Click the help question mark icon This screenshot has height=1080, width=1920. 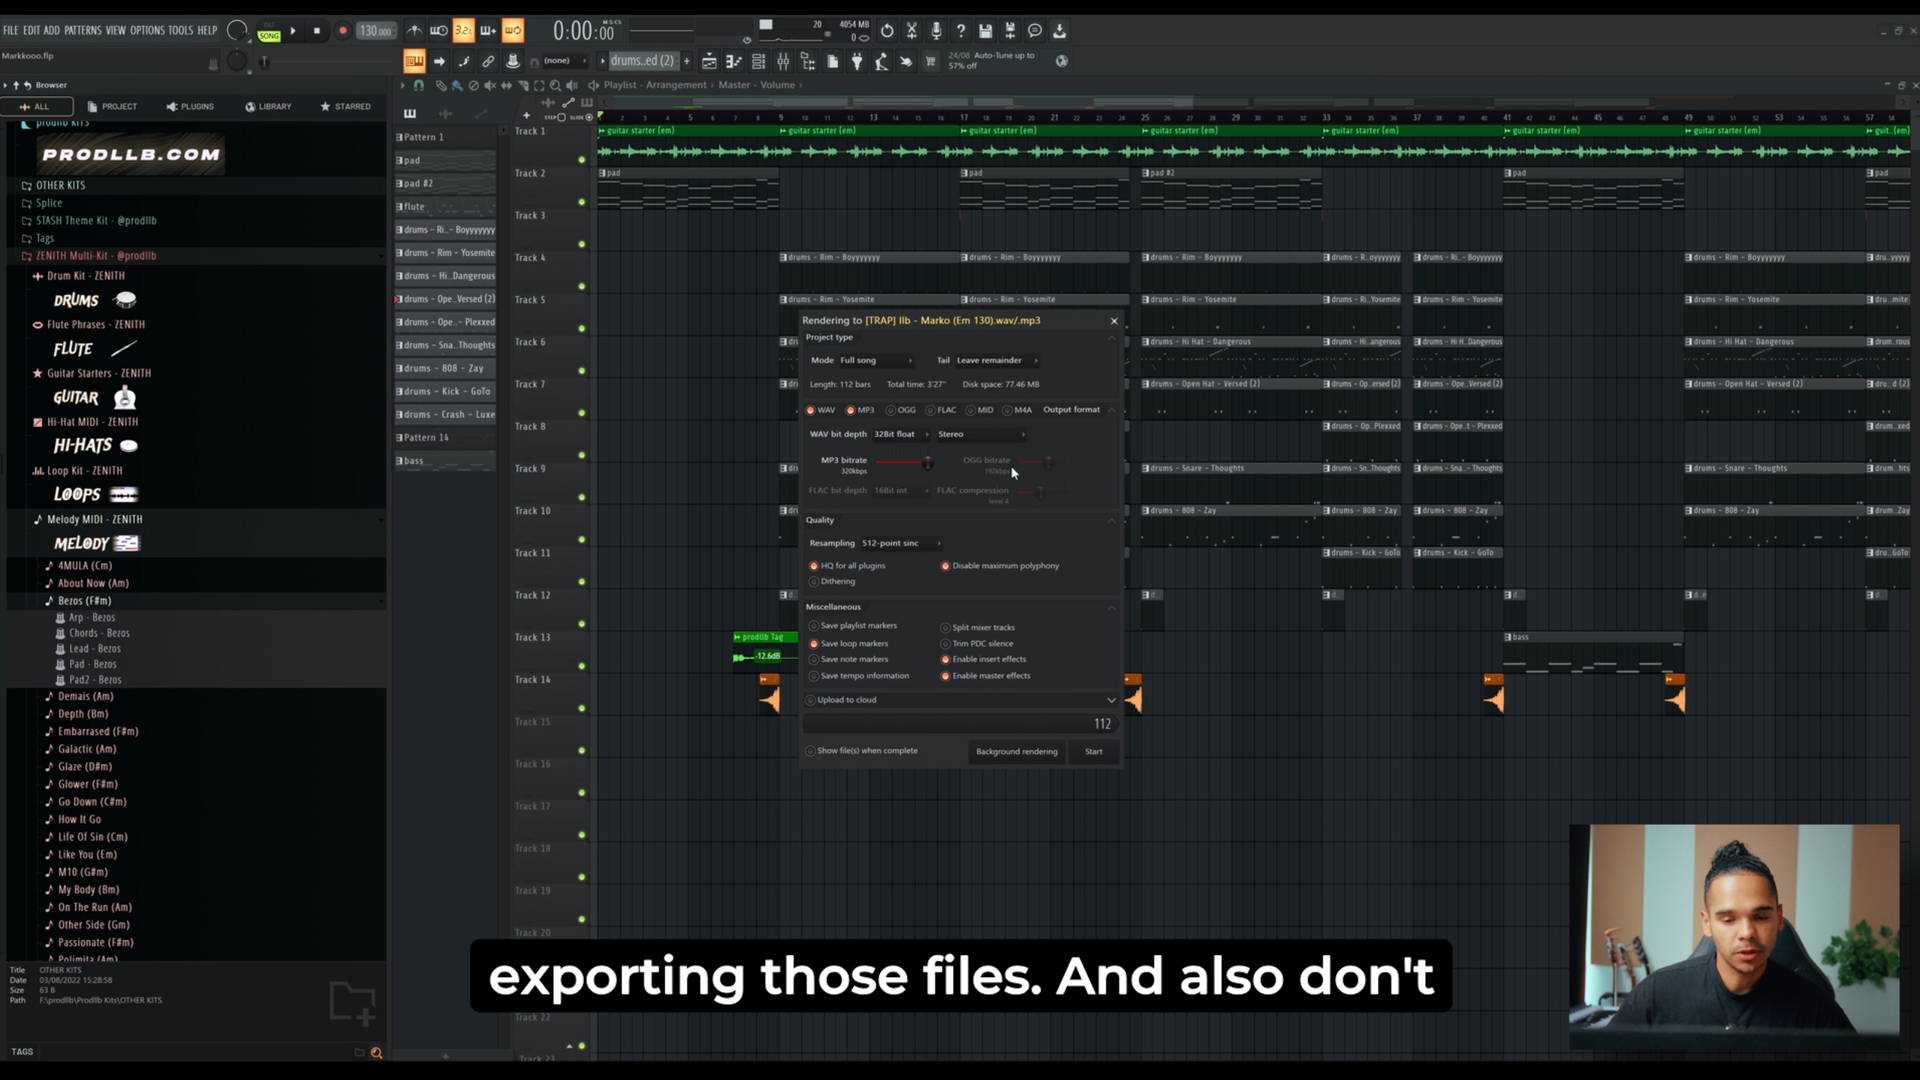[x=961, y=31]
